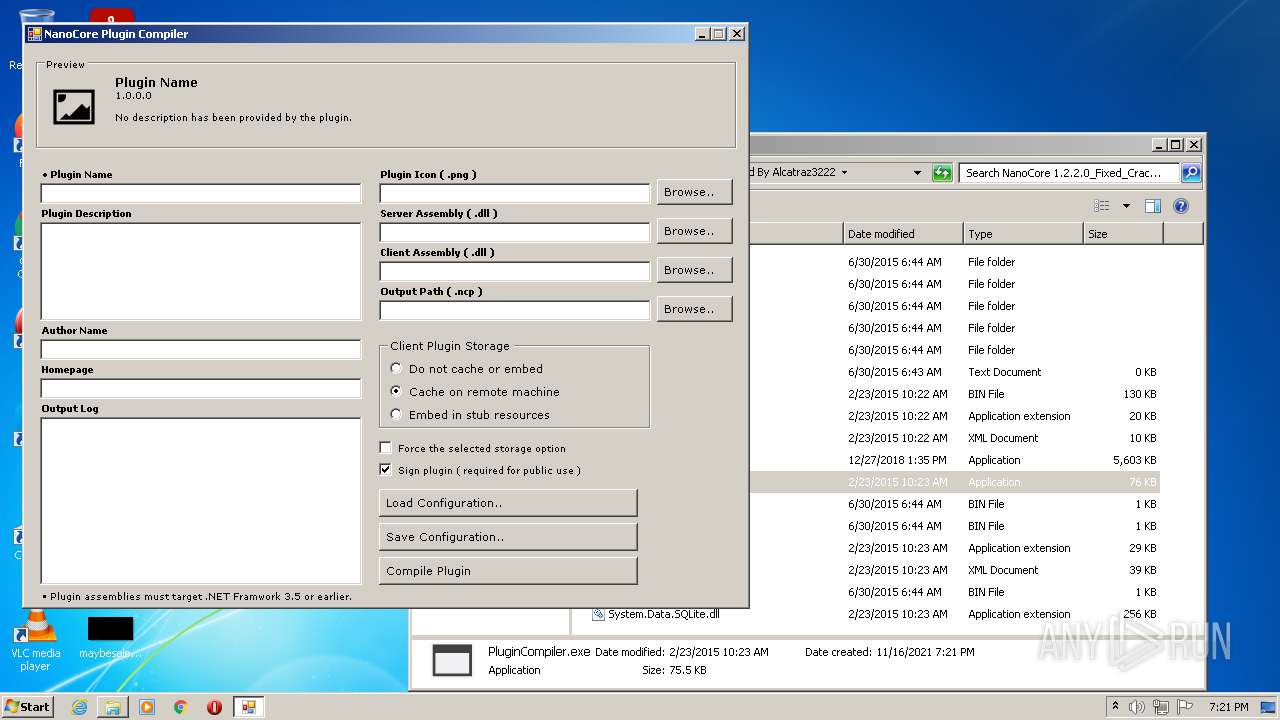
Task: Click the network tray icon
Action: [1161, 707]
